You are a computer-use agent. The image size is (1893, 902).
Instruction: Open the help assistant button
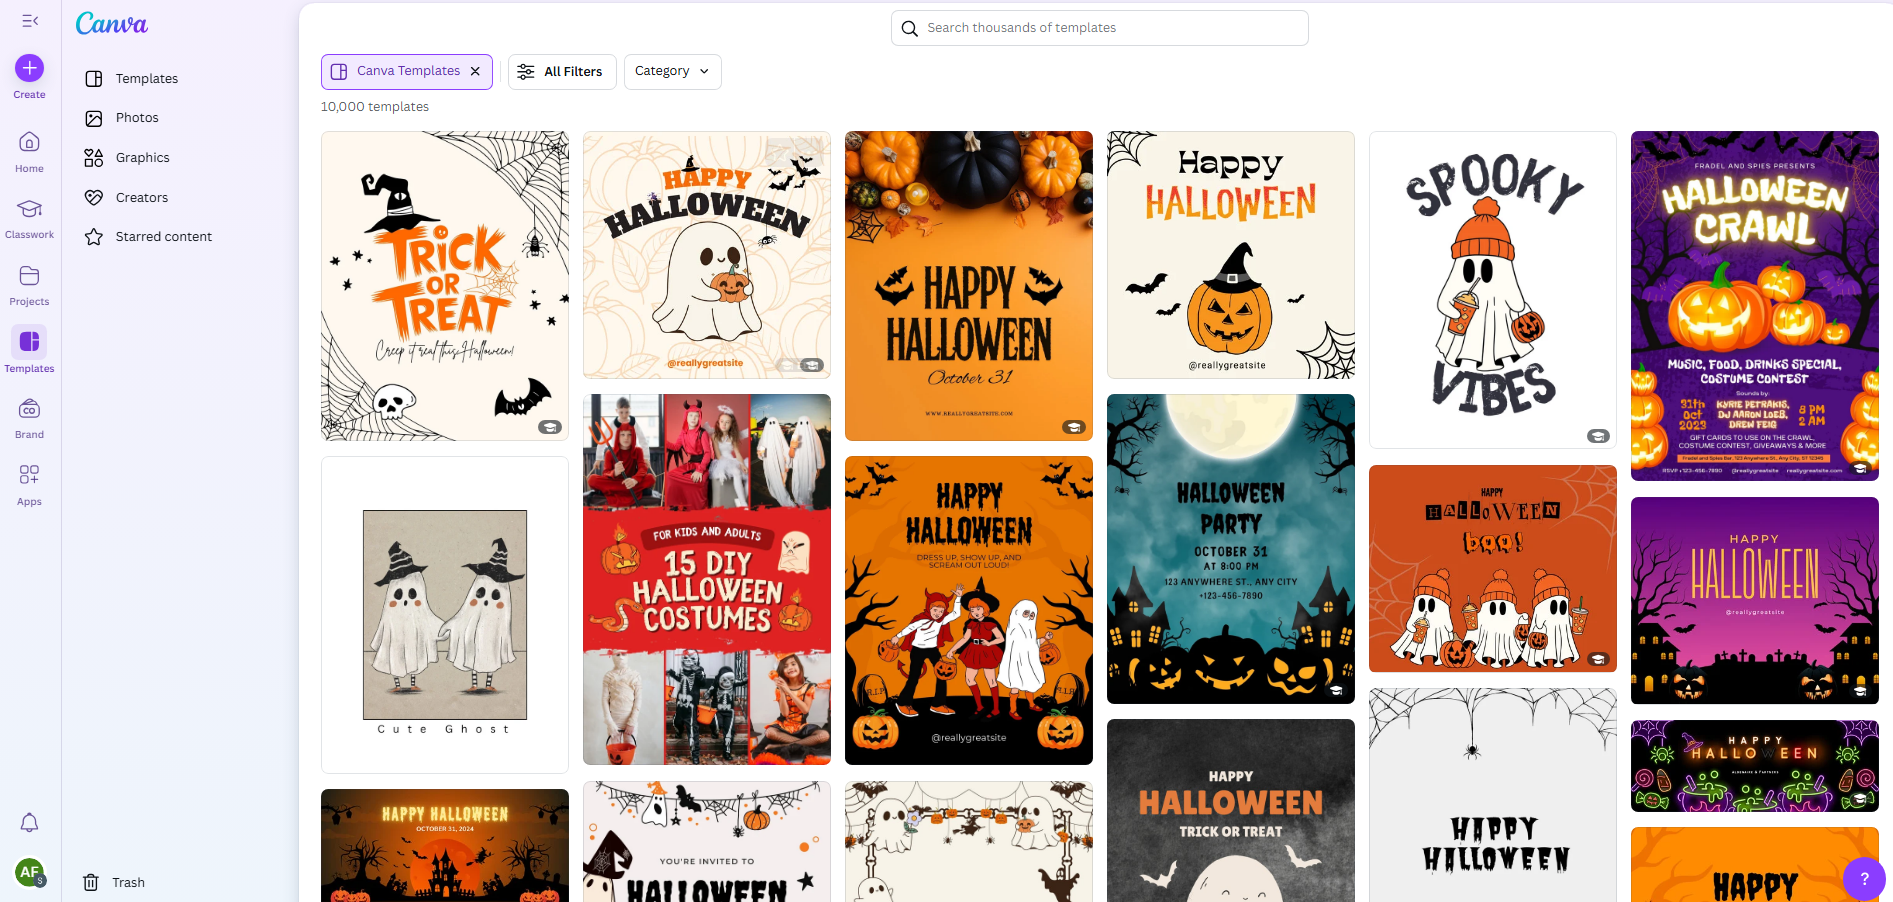(1864, 879)
